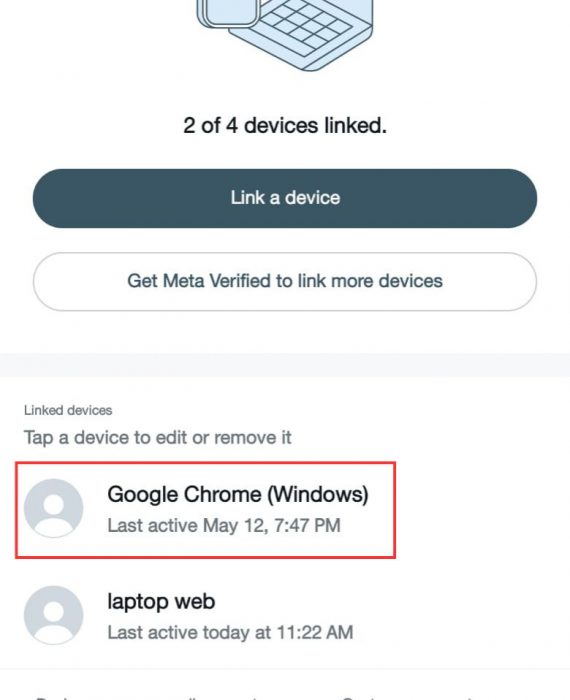Select the Google Chrome (Windows) avatar icon

[54, 508]
